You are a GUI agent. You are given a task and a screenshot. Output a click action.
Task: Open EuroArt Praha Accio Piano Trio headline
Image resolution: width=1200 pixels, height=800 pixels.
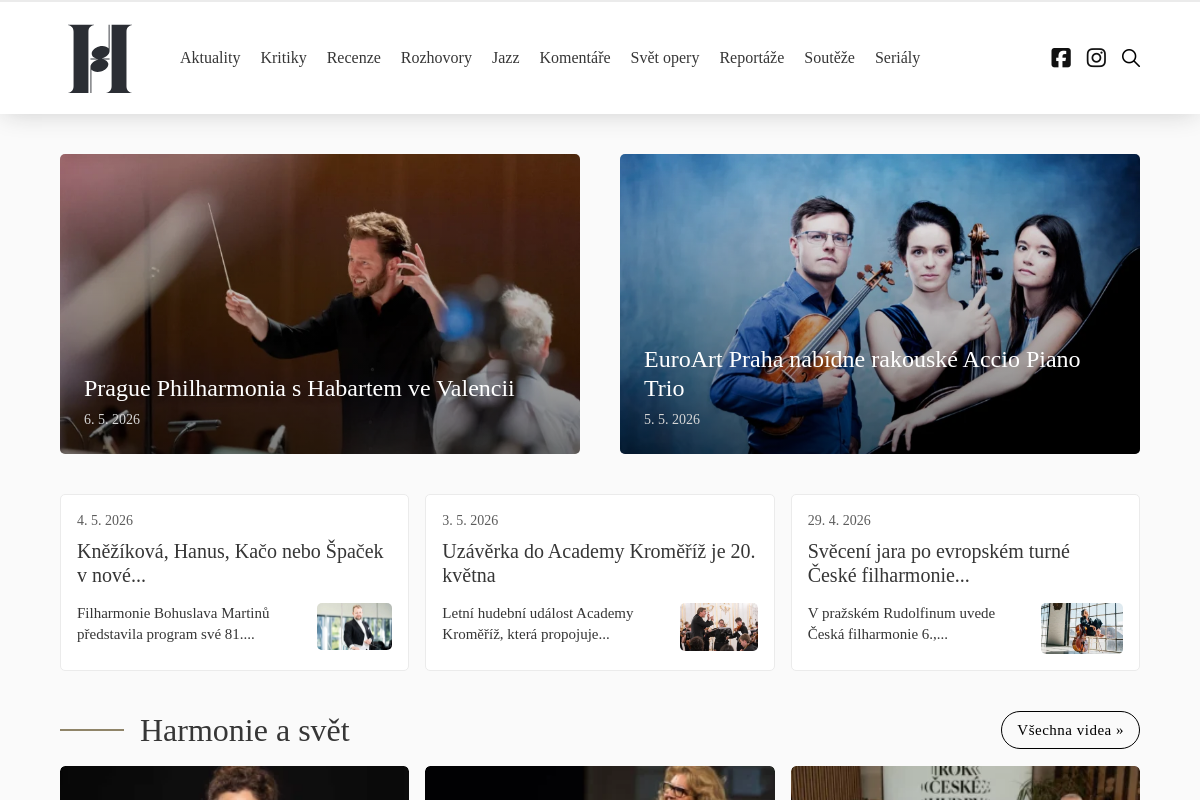[x=862, y=374]
